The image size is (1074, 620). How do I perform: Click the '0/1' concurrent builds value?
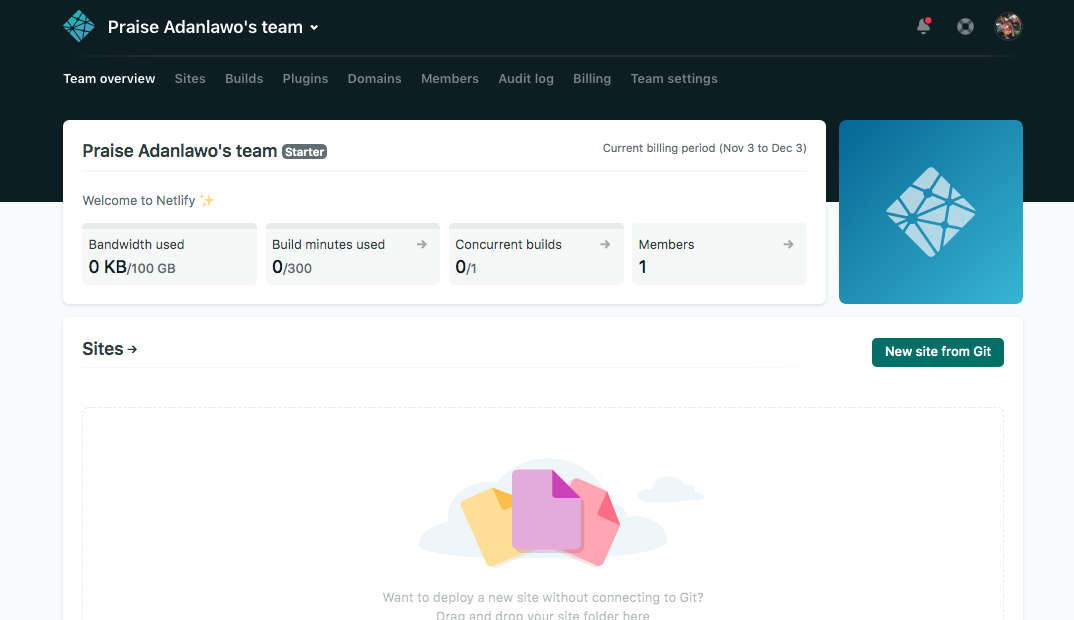pyautogui.click(x=466, y=267)
